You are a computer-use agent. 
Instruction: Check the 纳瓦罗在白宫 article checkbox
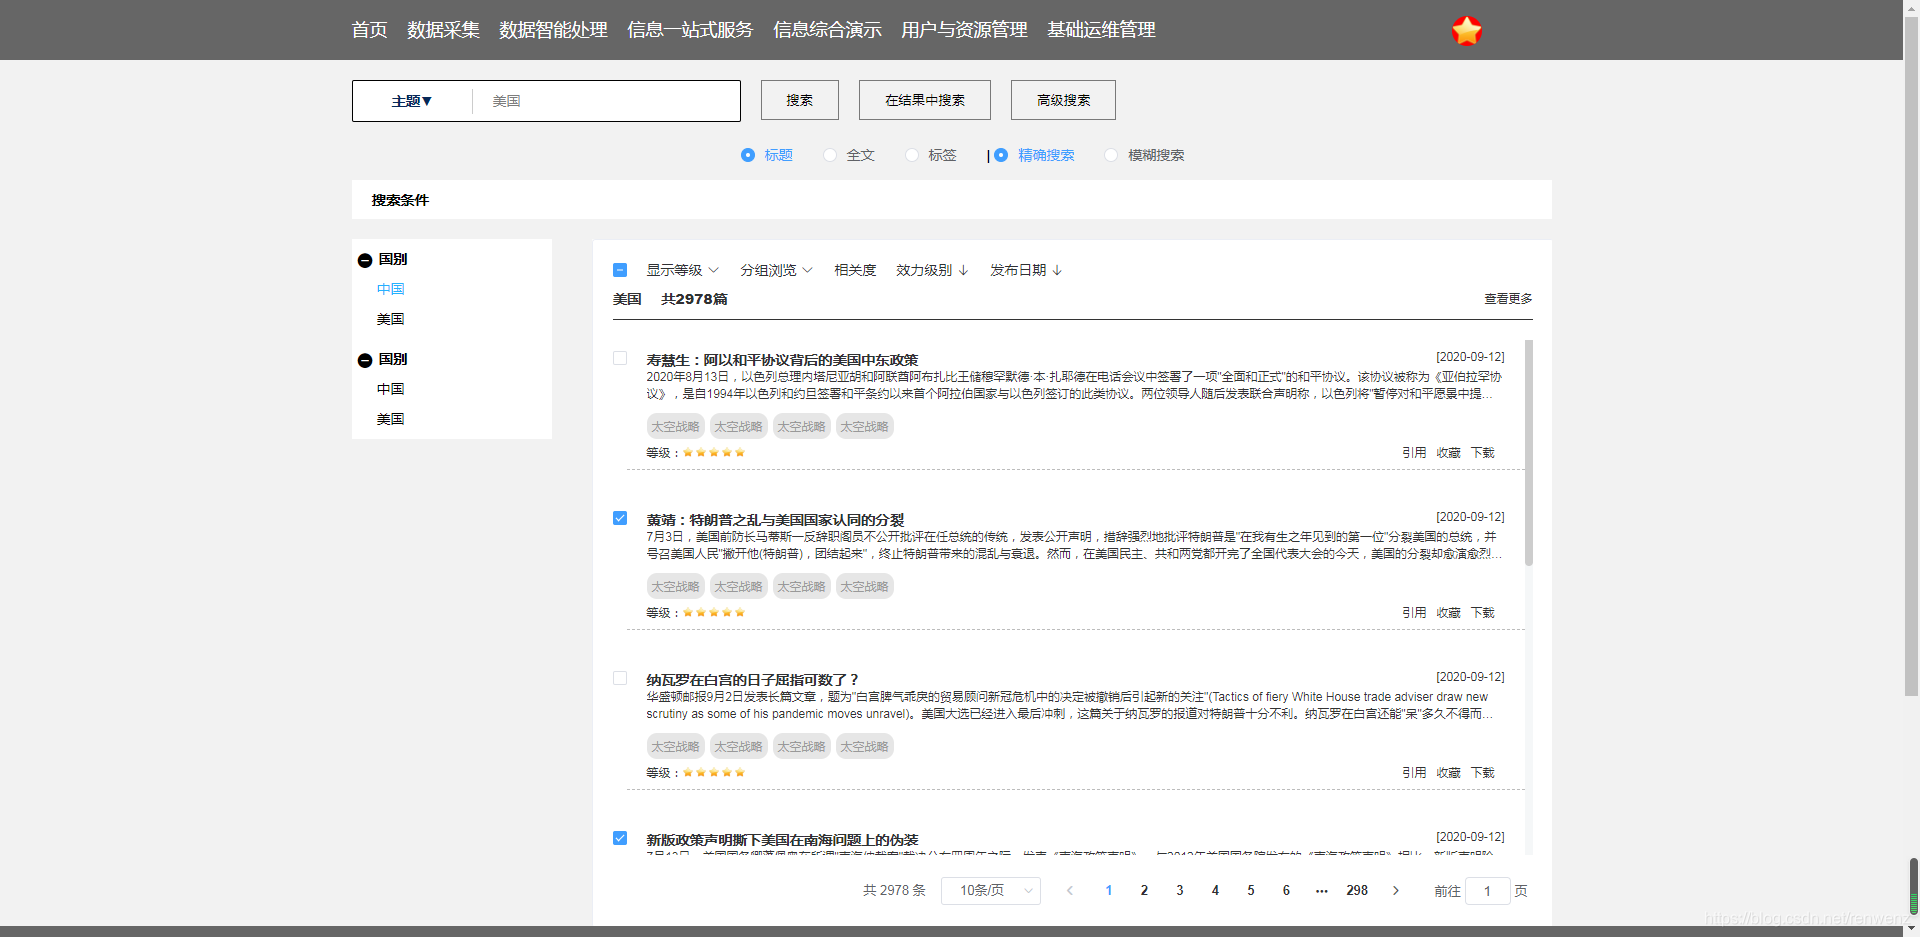point(620,678)
